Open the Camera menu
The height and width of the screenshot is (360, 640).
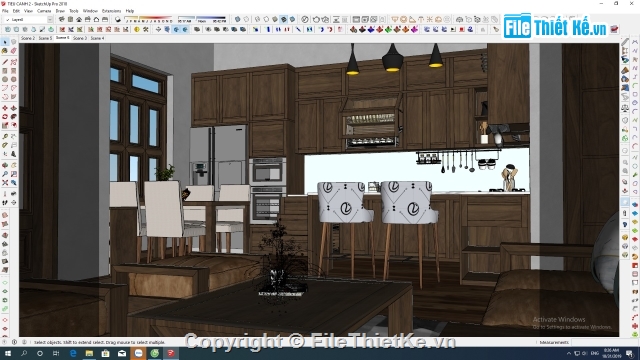click(x=44, y=11)
